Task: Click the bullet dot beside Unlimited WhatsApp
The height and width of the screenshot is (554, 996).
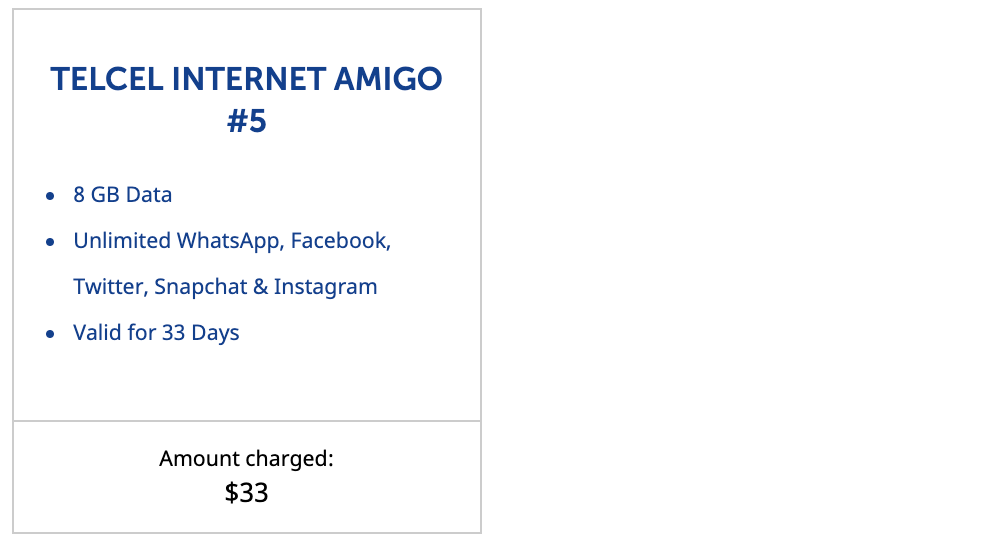Action: tap(50, 241)
